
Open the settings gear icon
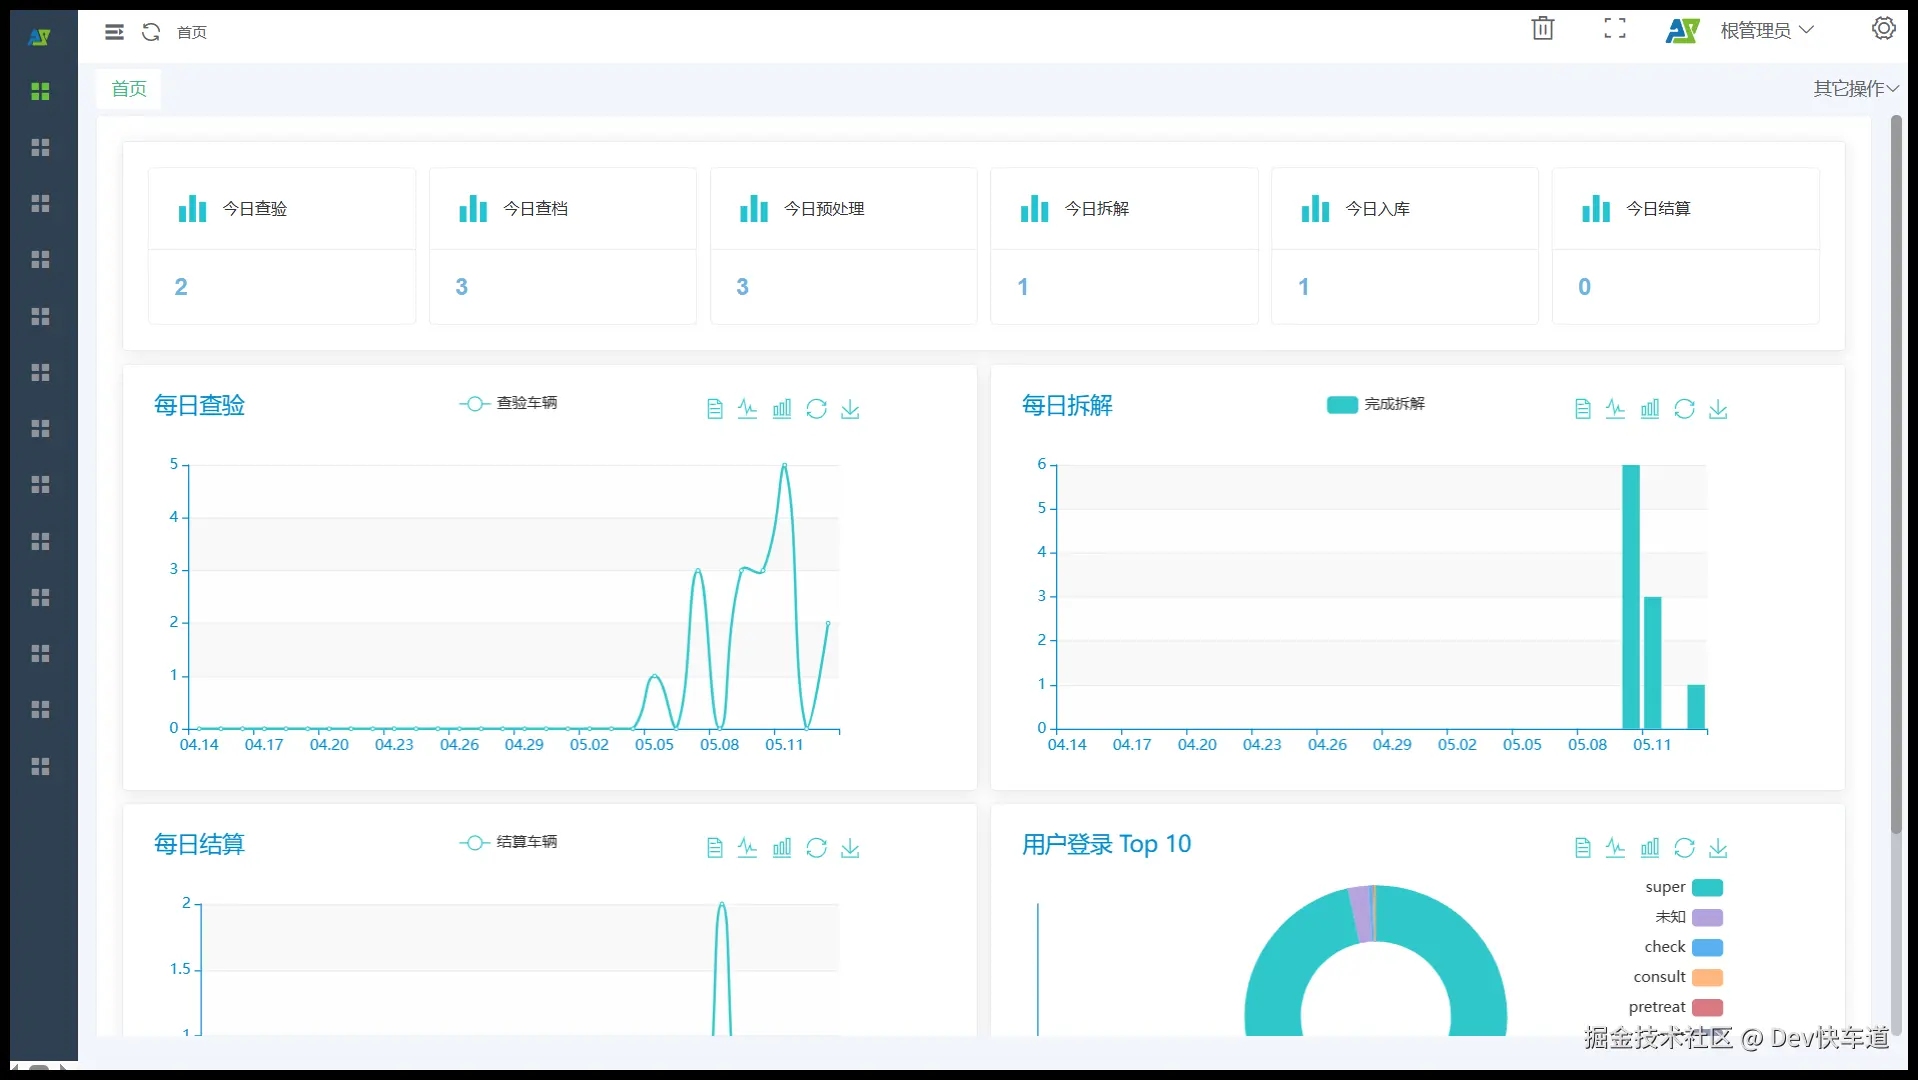[1884, 28]
